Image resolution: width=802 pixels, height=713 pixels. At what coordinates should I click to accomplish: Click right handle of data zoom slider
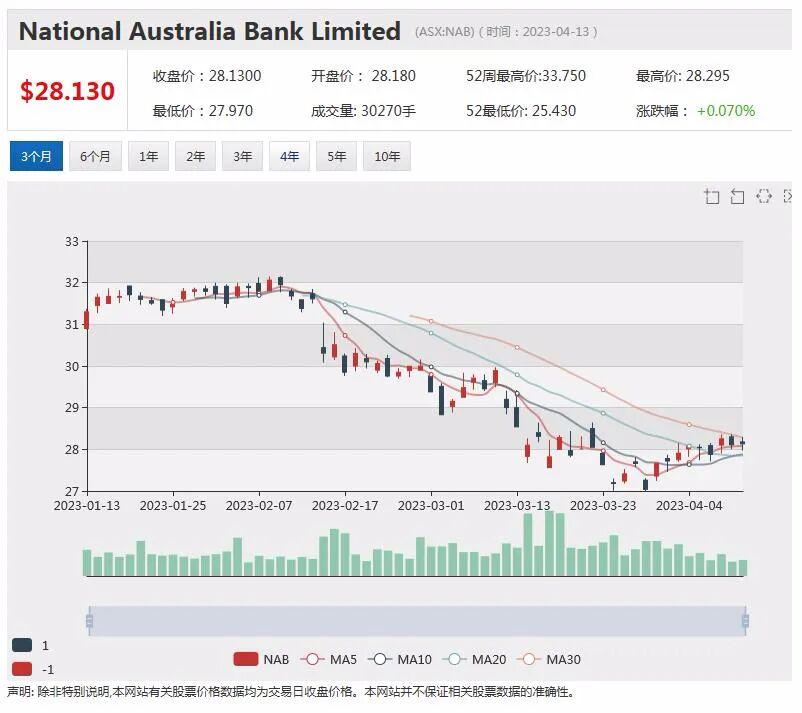pos(745,621)
